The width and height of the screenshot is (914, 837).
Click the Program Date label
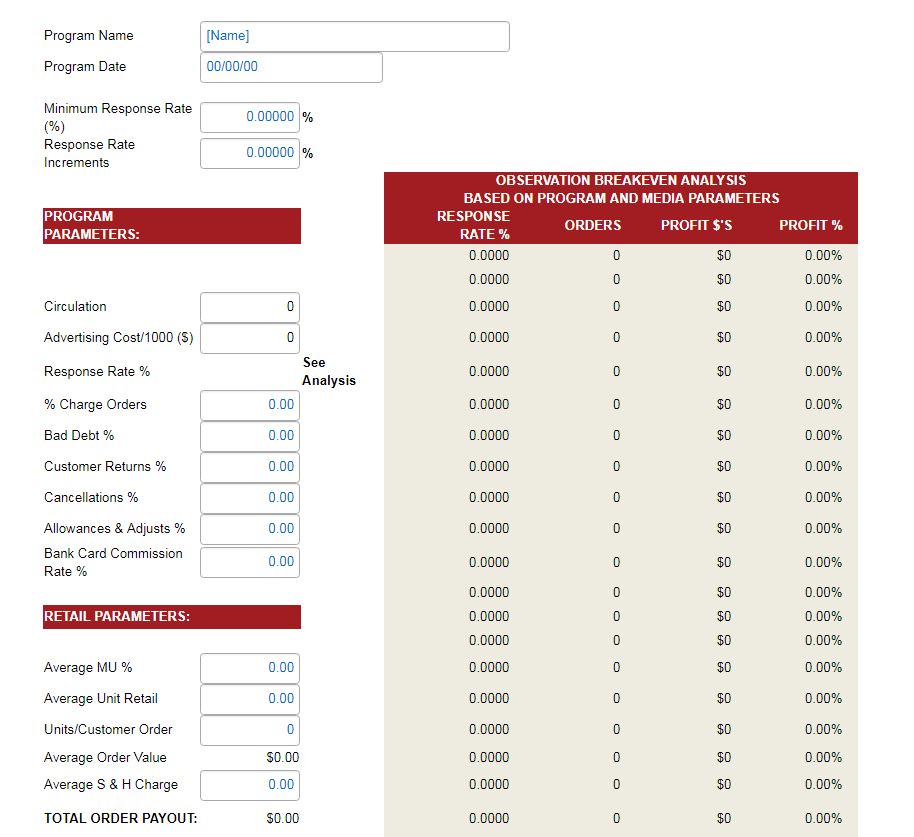click(85, 66)
